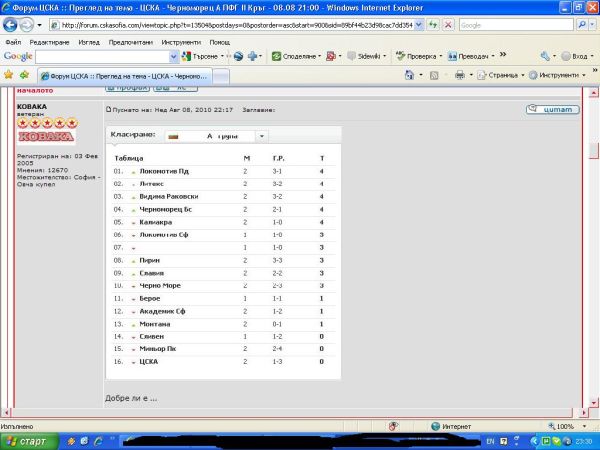The image size is (600, 450).
Task: Expand Google Toolbar search suggestions dropdown
Action: pos(174,57)
